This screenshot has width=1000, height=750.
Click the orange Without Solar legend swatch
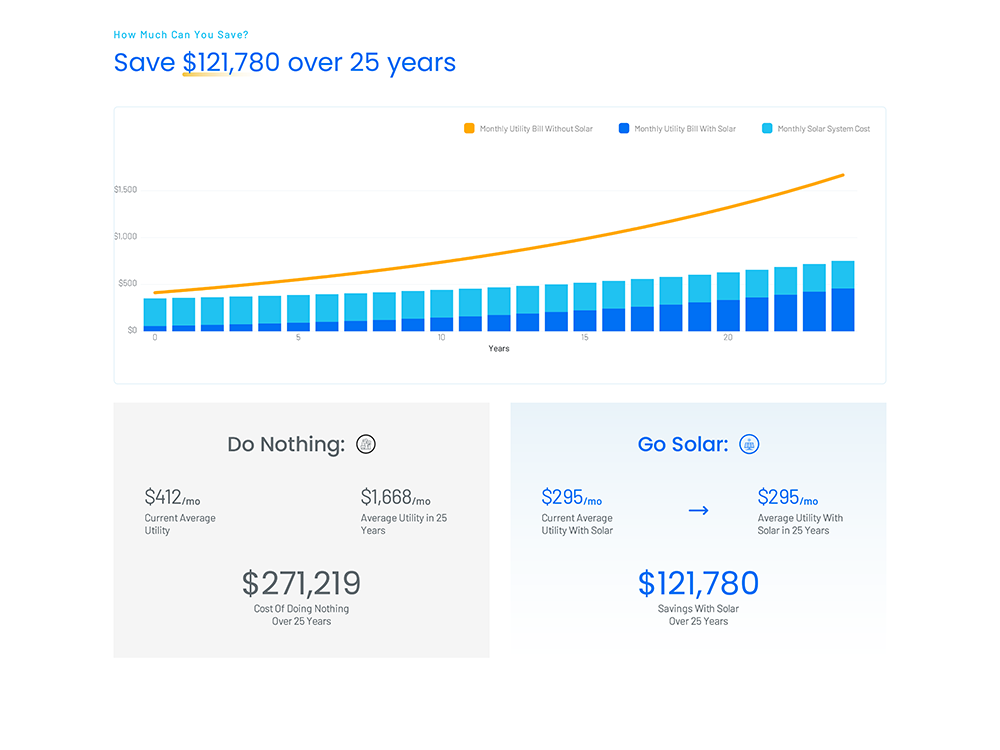click(x=469, y=128)
